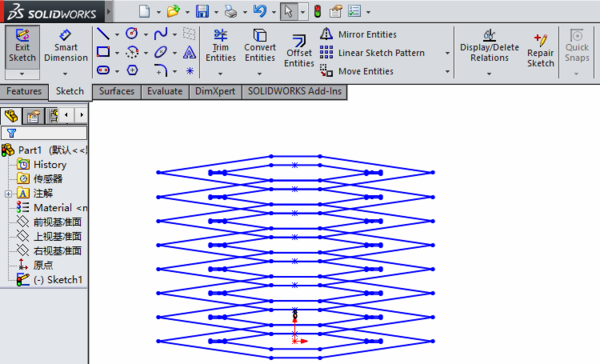This screenshot has width=600, height=364.
Task: Select the sketch Point tool
Action: [x=190, y=71]
